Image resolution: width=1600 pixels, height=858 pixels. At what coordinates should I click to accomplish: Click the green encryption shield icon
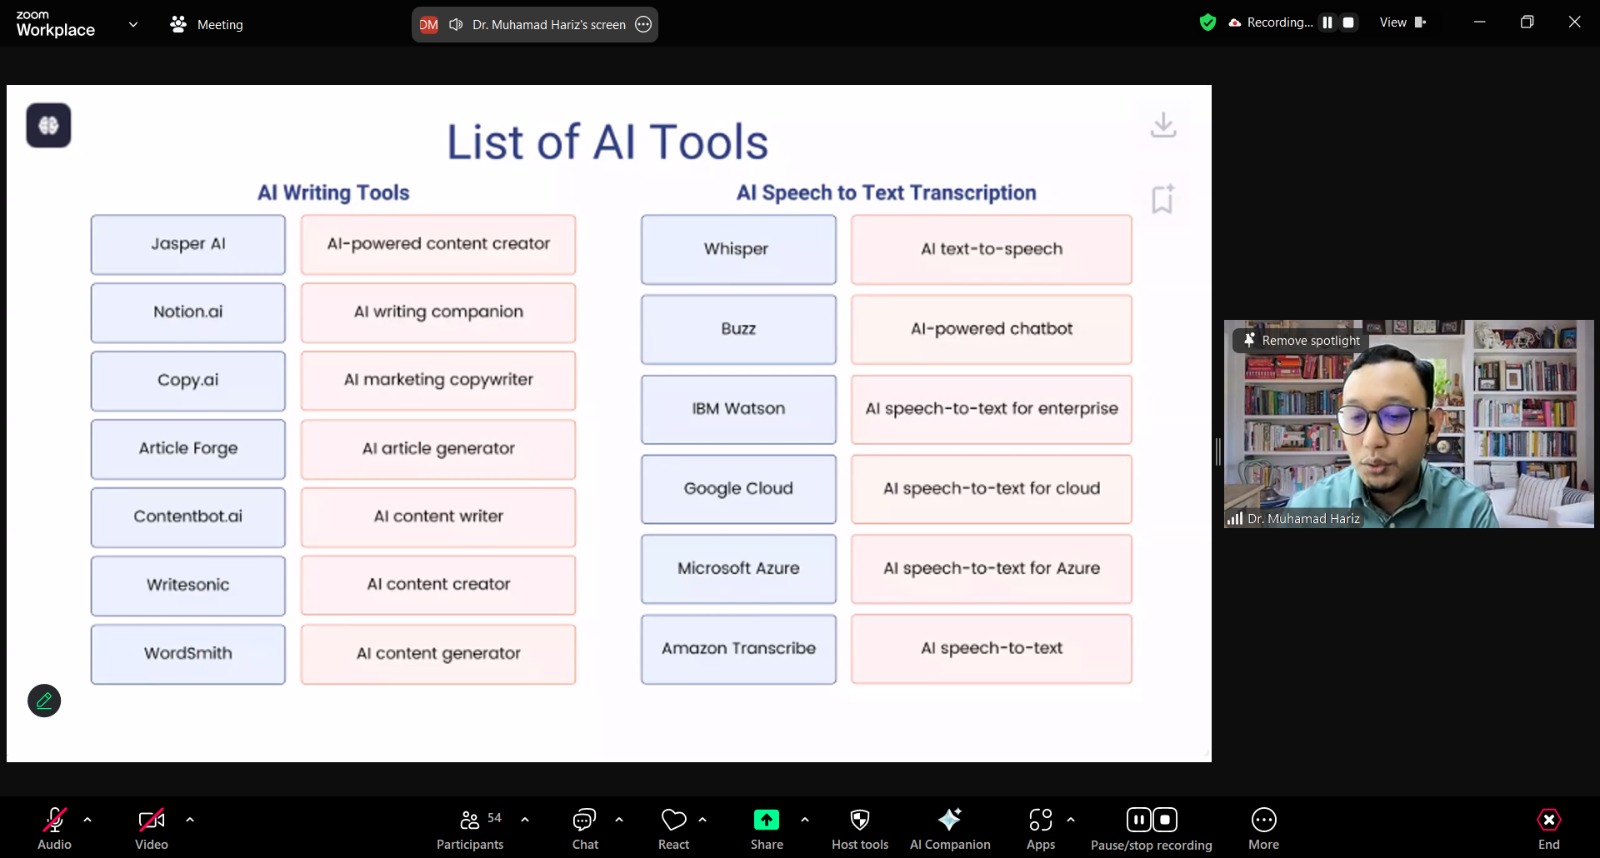[x=1208, y=22]
